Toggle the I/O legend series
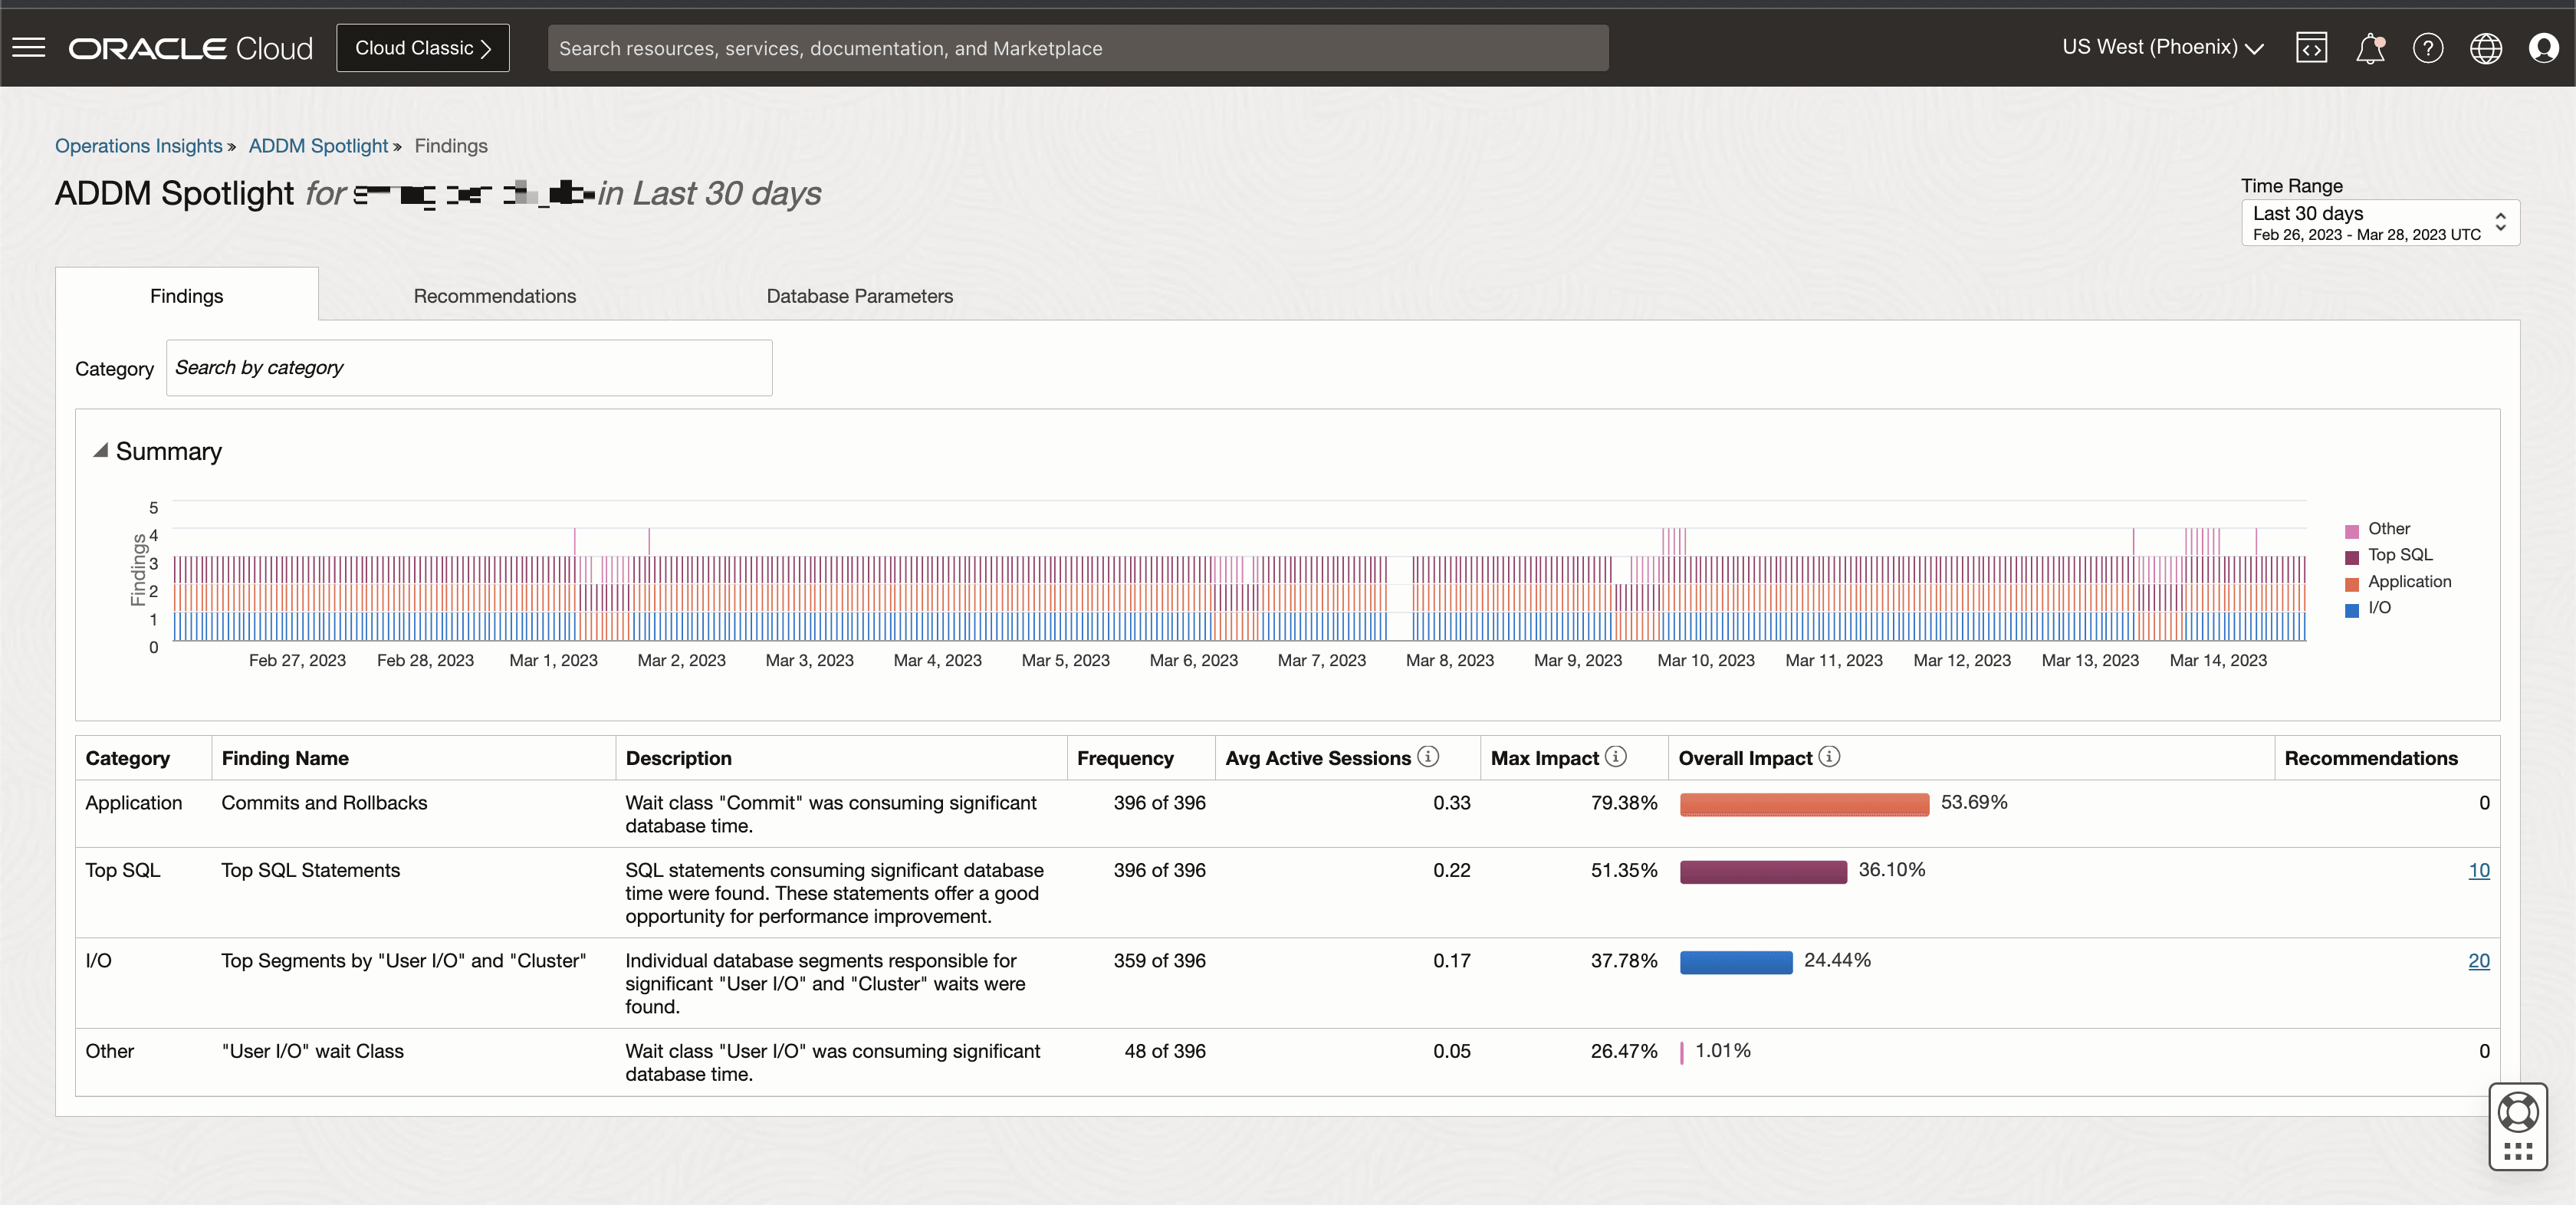Screen dimensions: 2576x1205 click(2378, 609)
